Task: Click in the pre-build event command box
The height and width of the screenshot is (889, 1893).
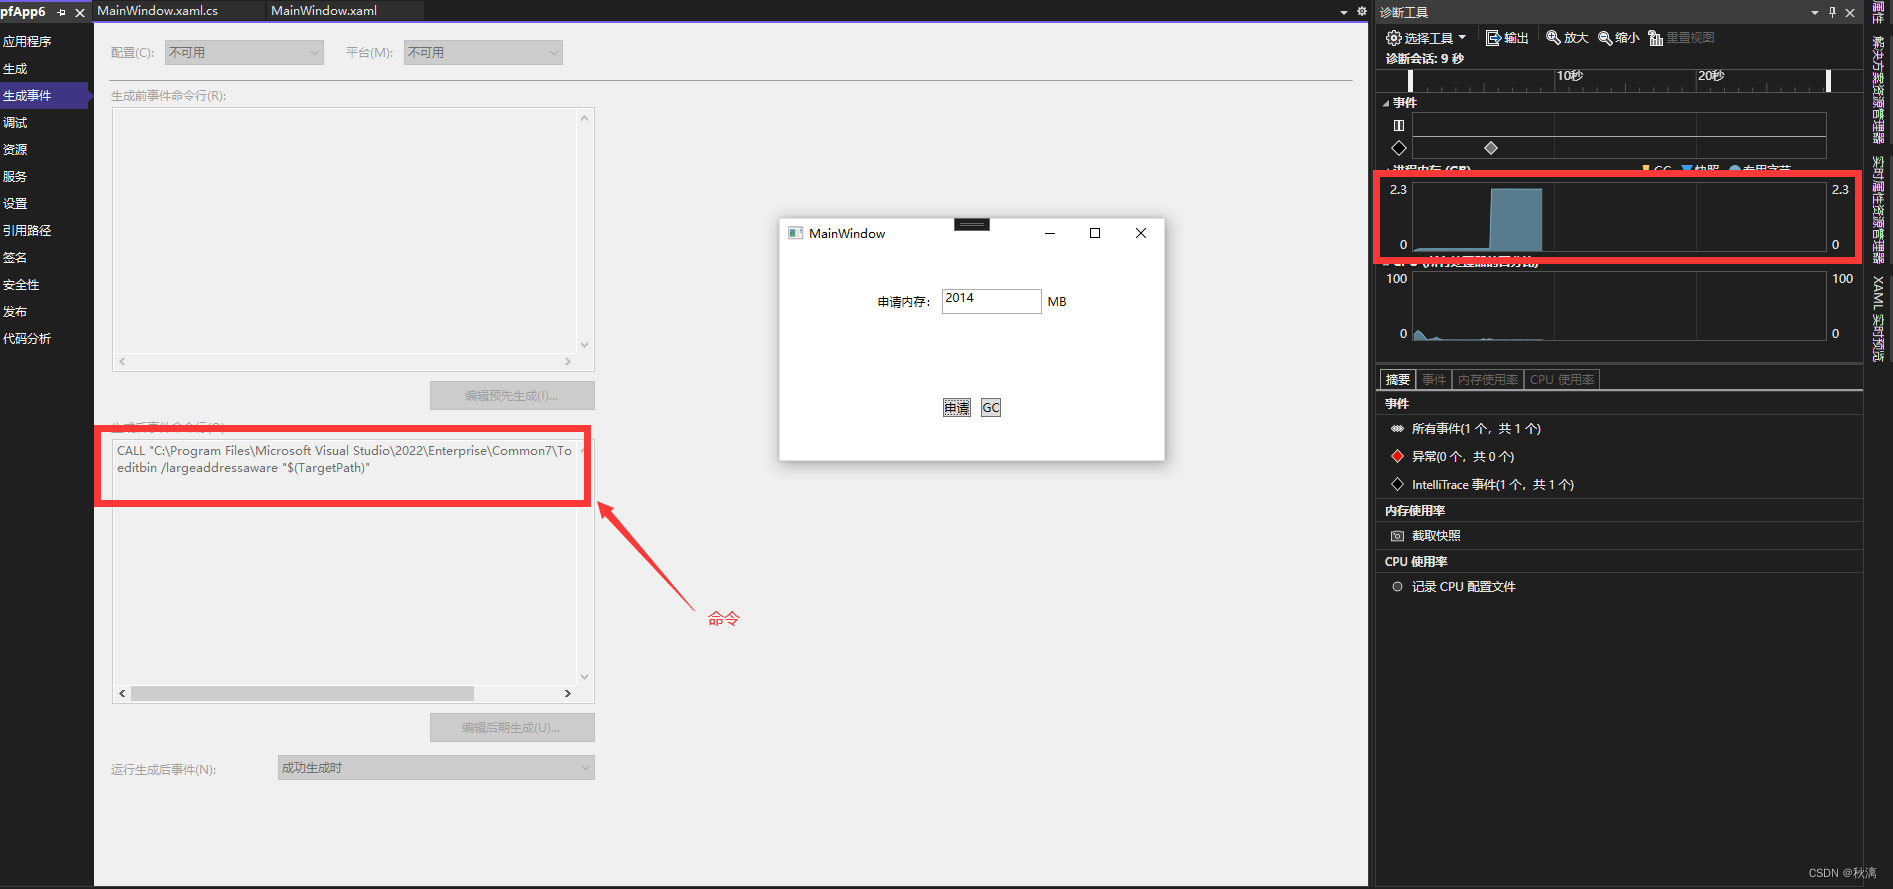Action: [345, 230]
